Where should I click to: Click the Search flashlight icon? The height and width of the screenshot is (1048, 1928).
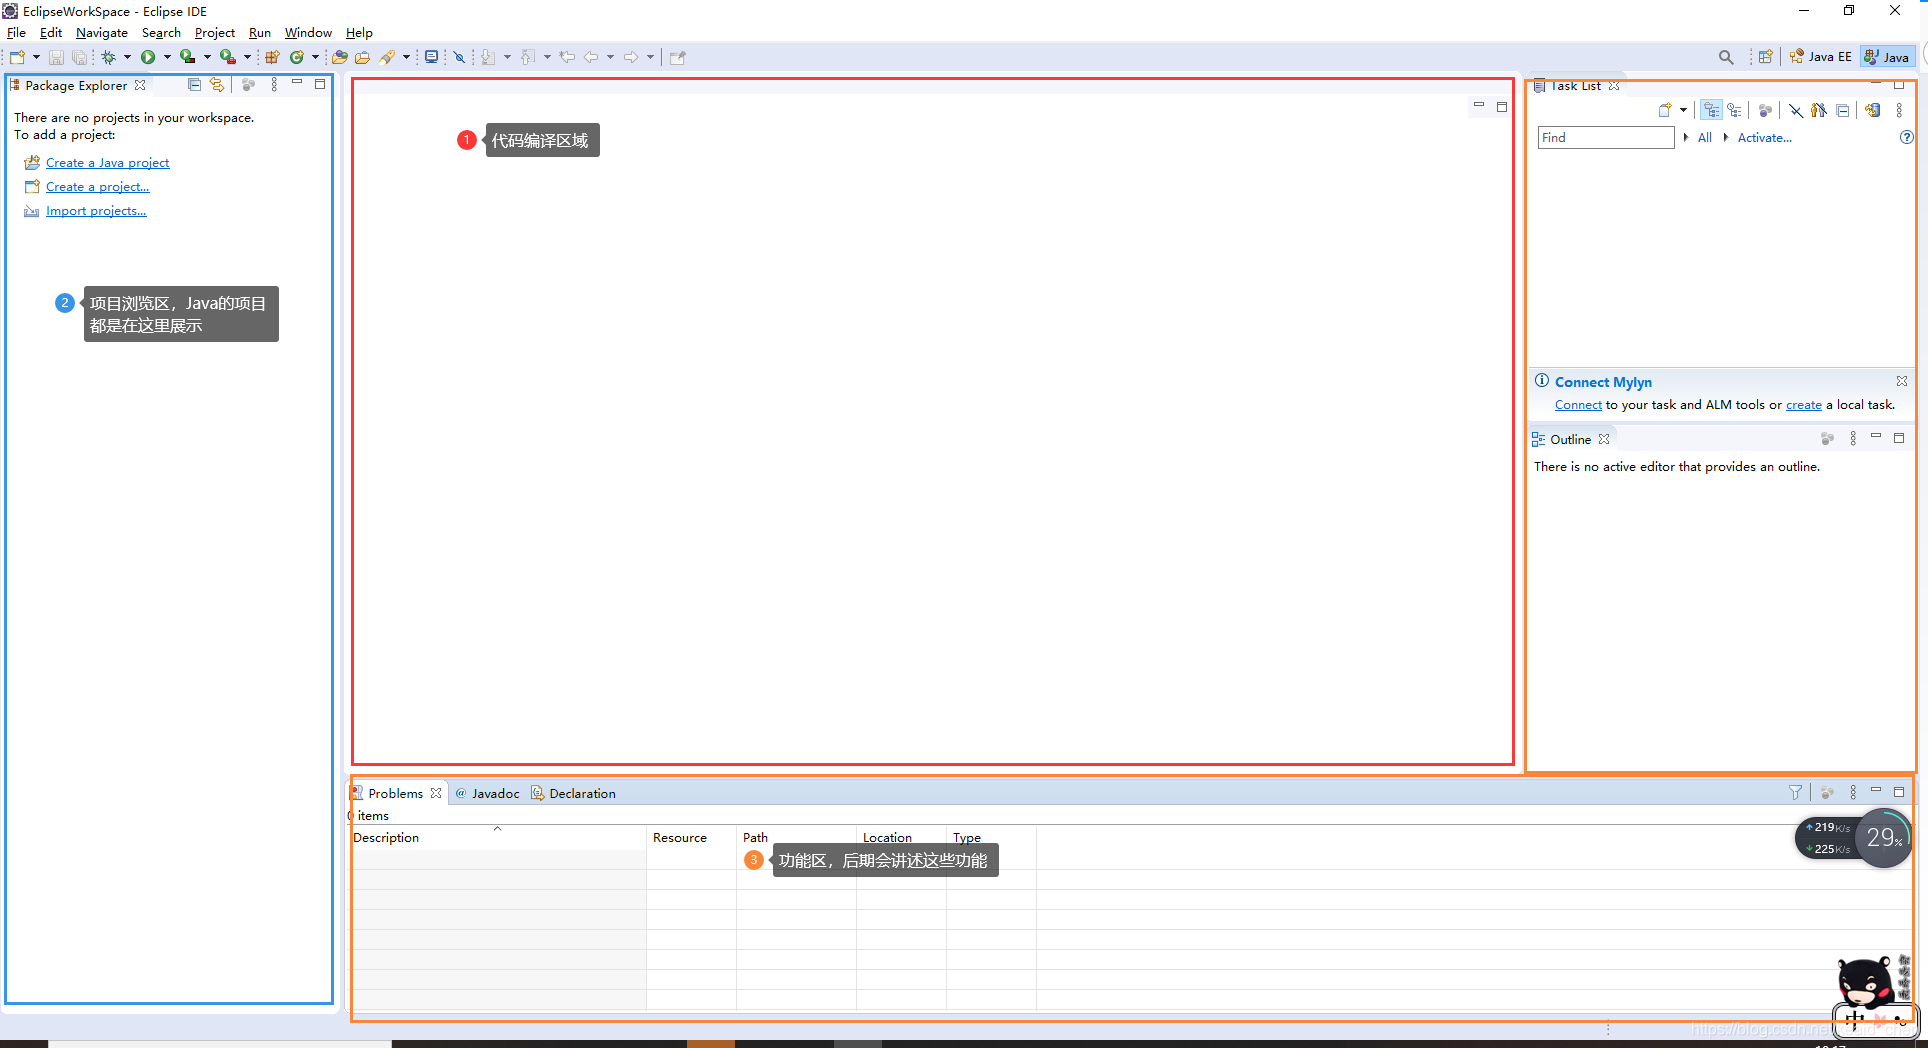387,57
